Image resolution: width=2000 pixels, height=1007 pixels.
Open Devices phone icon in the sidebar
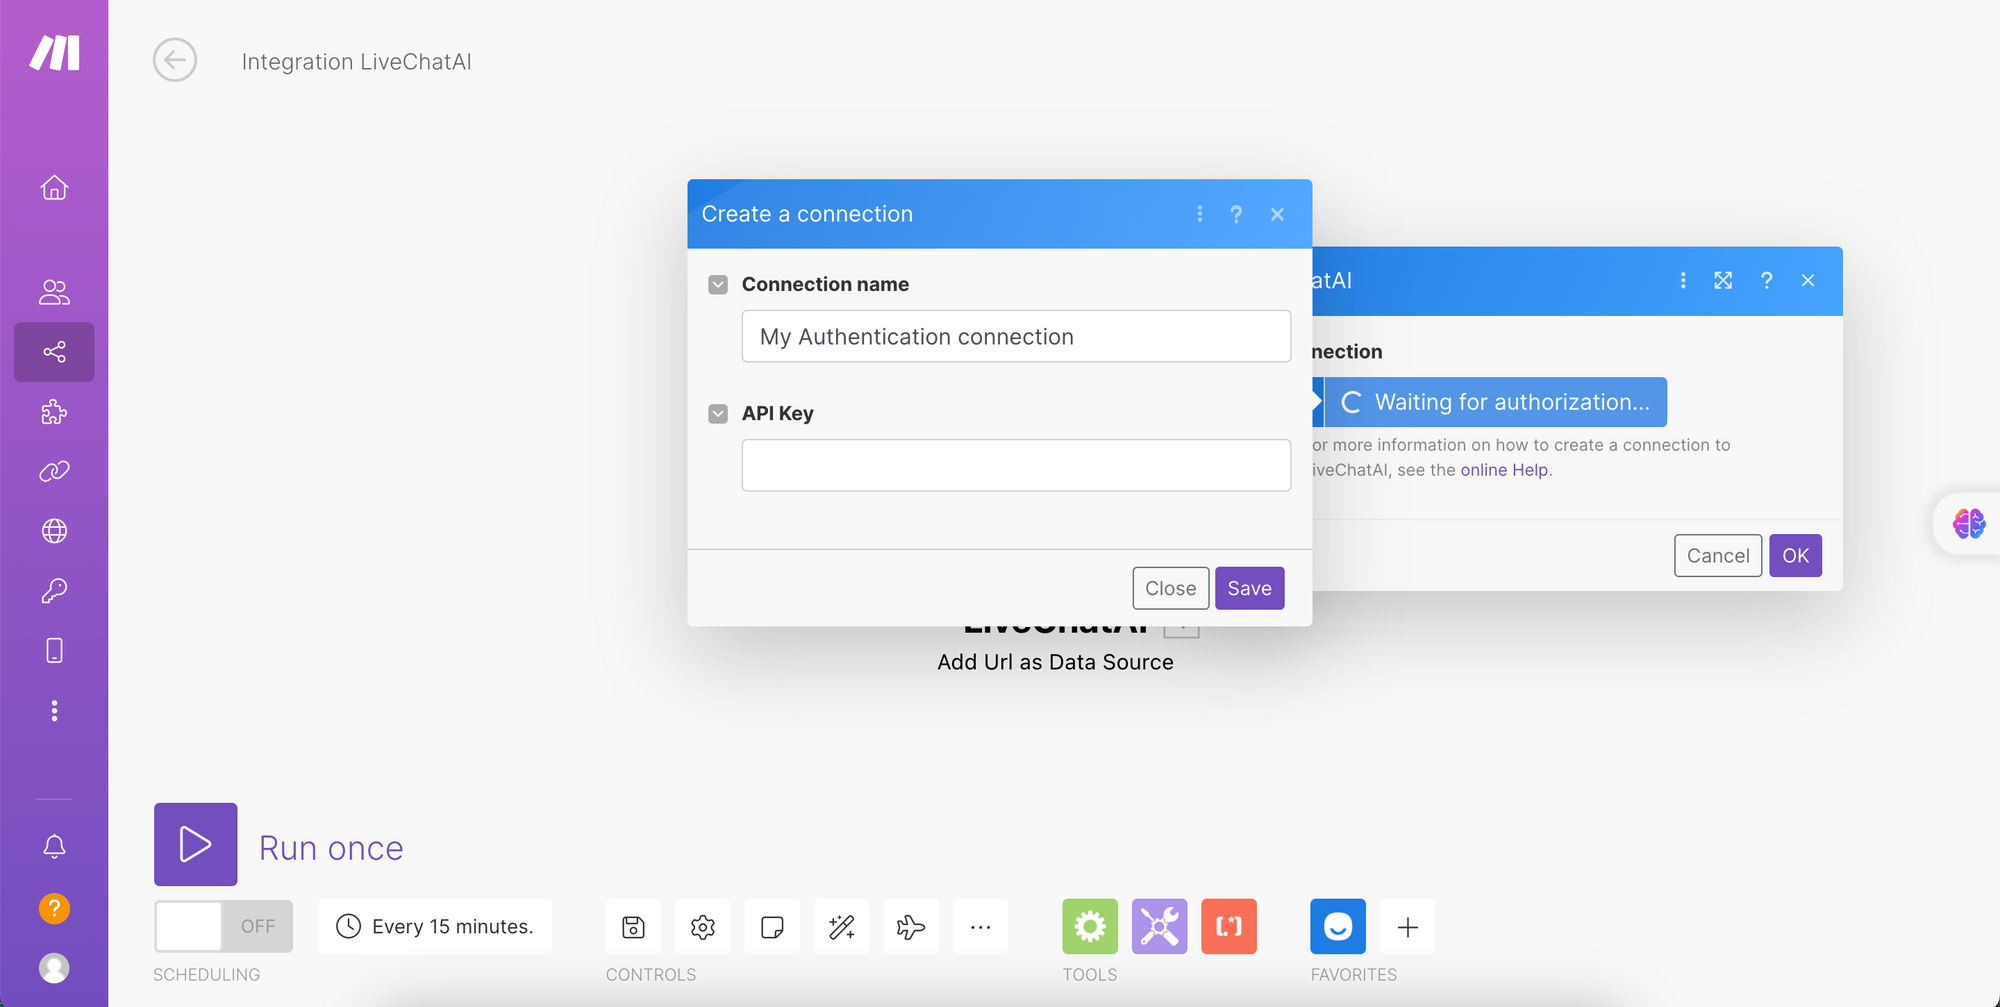coord(54,651)
